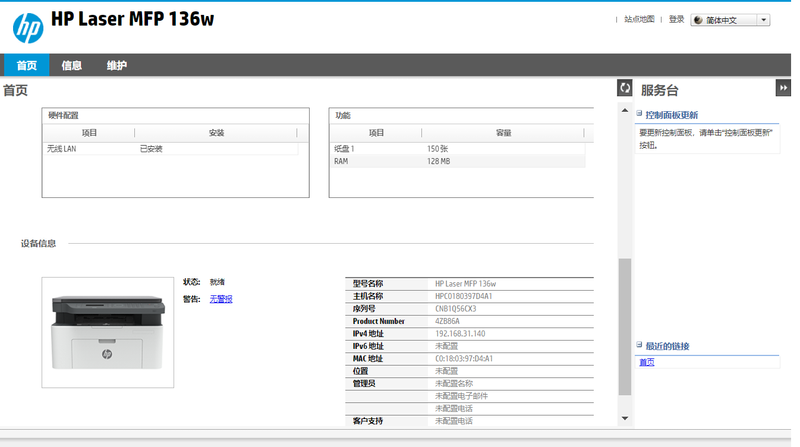Click the IPv6 地址 label
This screenshot has width=800, height=447.
point(368,346)
